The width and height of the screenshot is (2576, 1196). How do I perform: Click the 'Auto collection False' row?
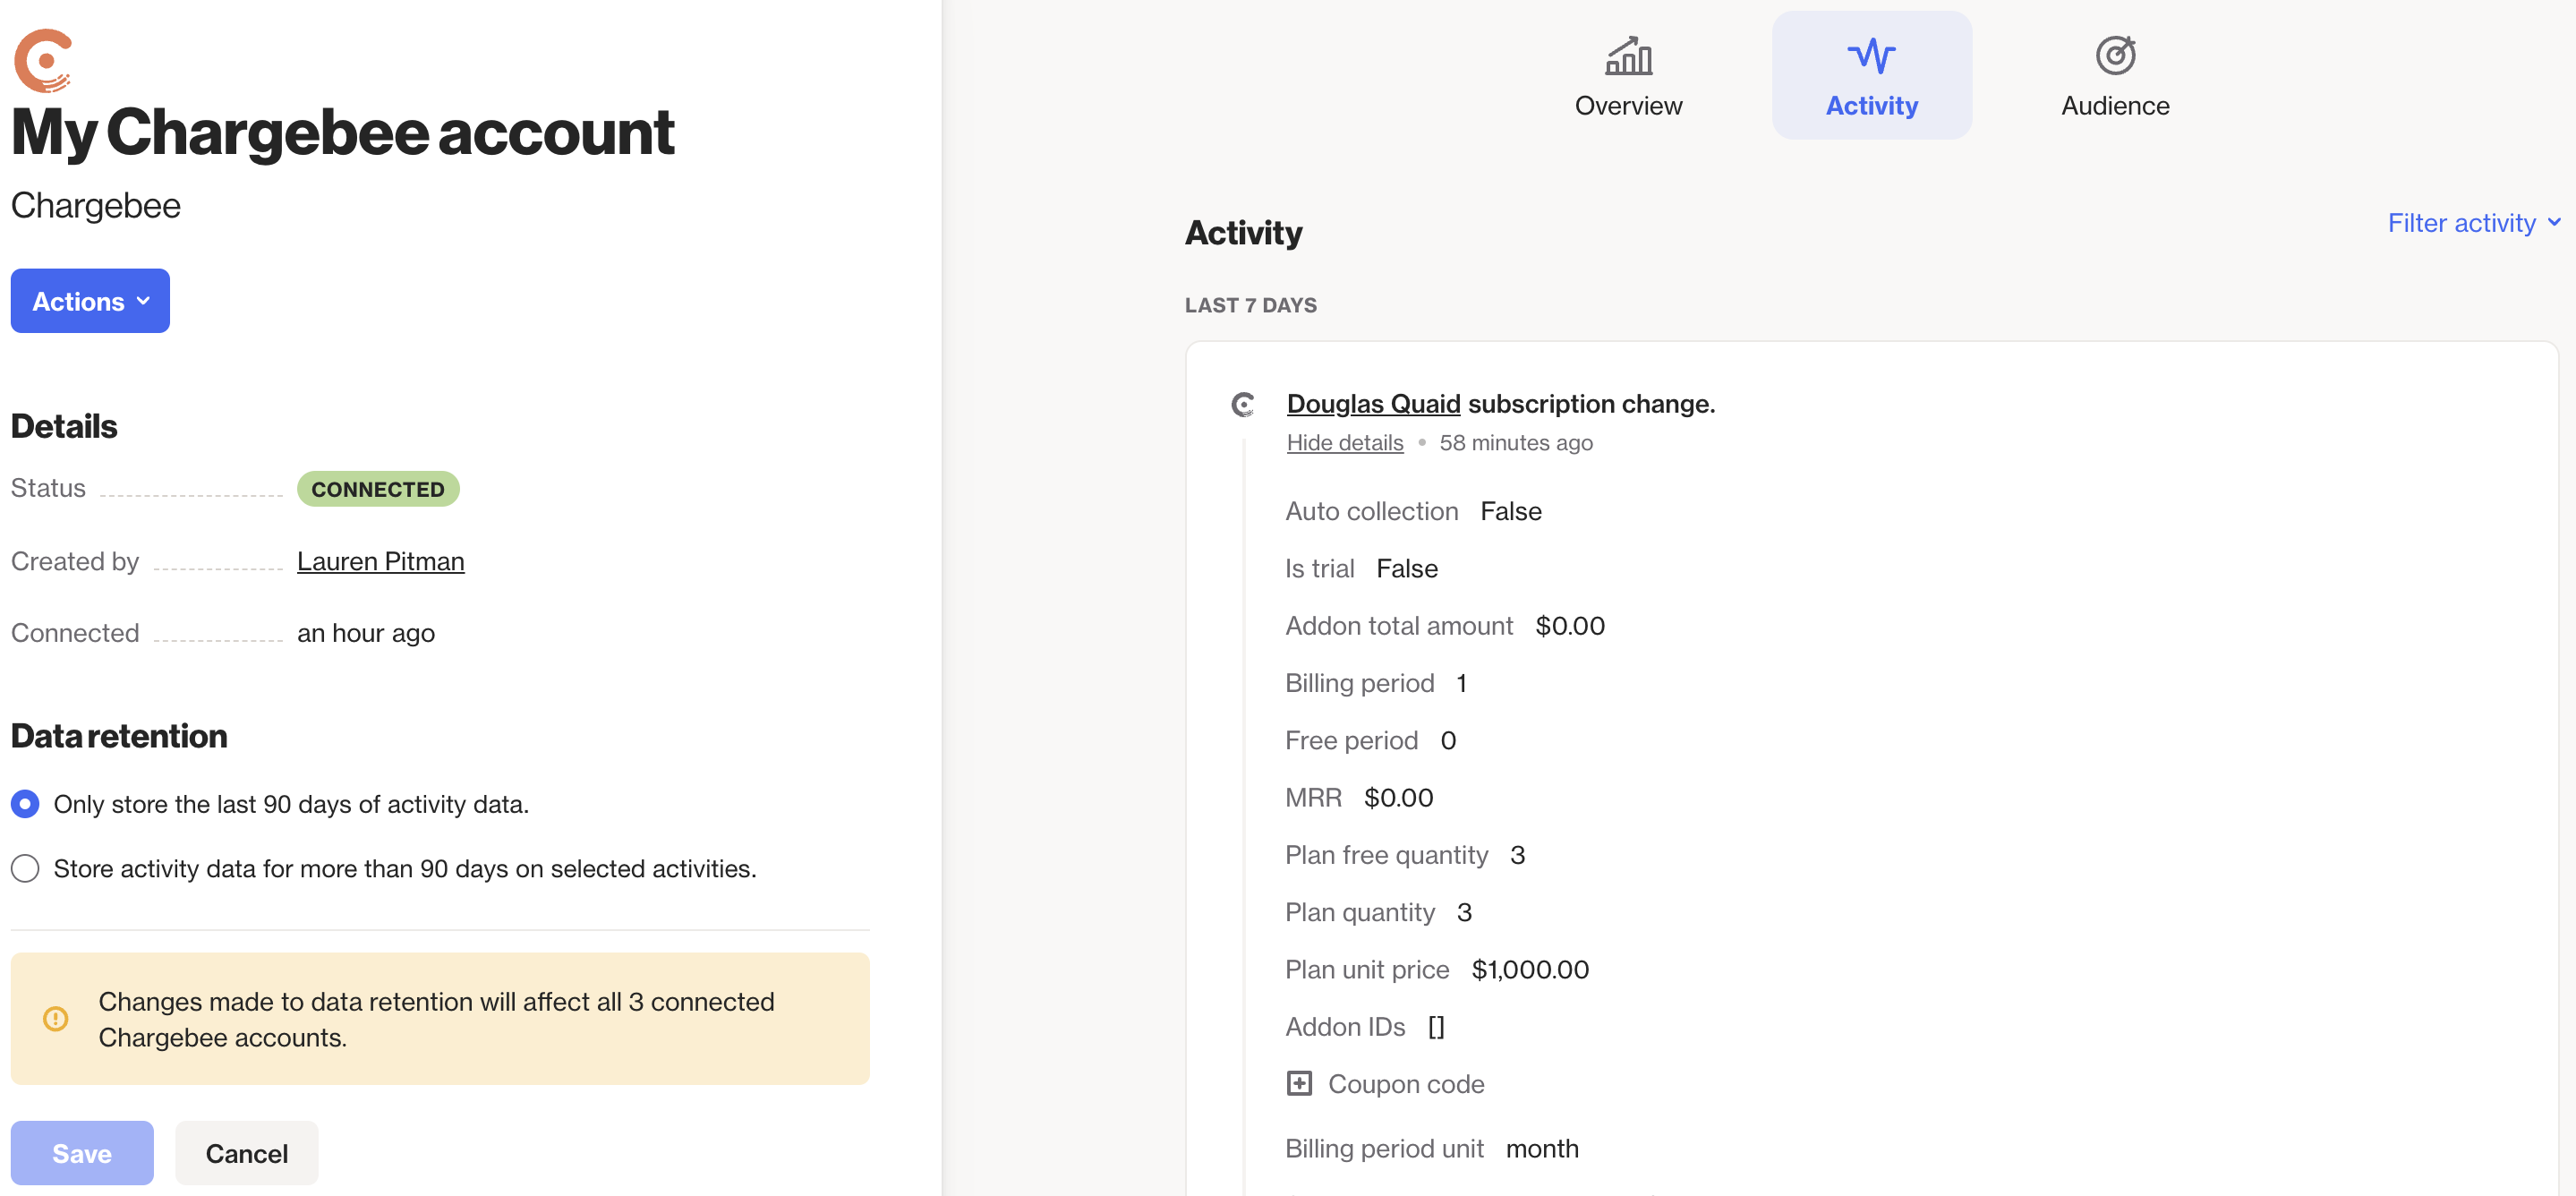1413,511
